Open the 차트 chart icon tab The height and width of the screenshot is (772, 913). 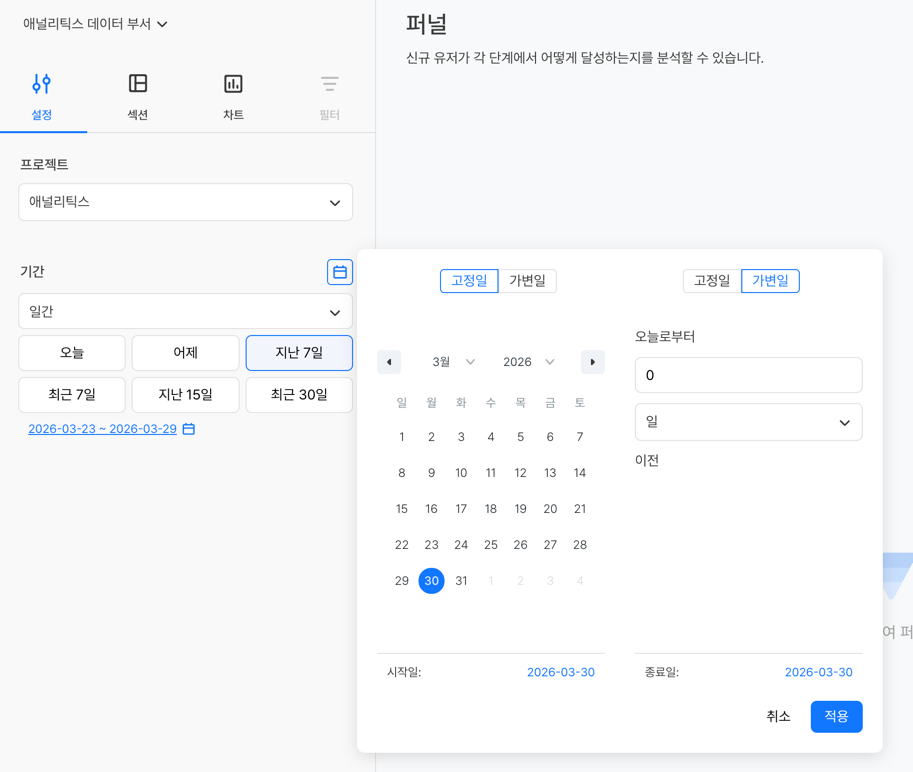point(233,84)
